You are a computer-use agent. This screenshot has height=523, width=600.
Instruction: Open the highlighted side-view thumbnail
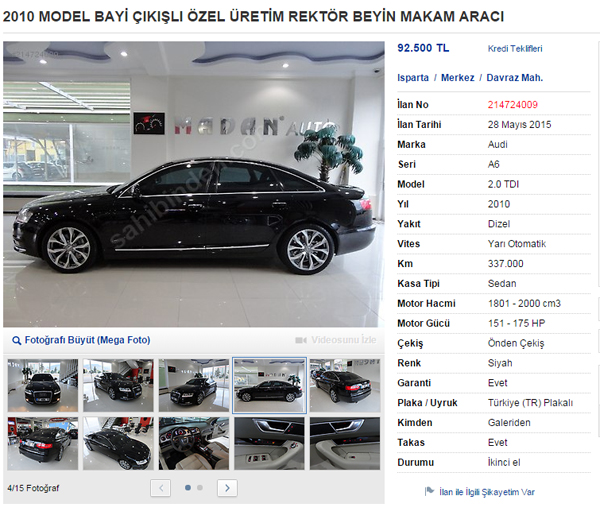(270, 385)
